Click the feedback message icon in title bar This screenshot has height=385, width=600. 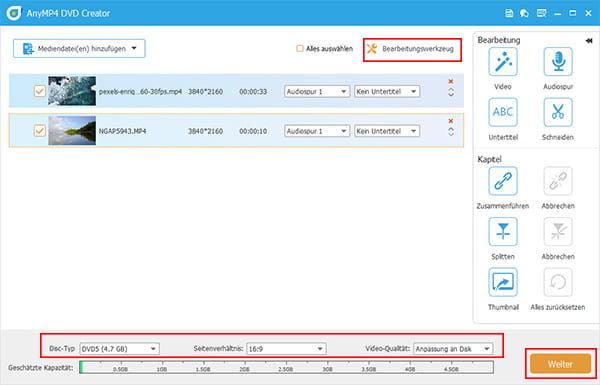coord(541,13)
